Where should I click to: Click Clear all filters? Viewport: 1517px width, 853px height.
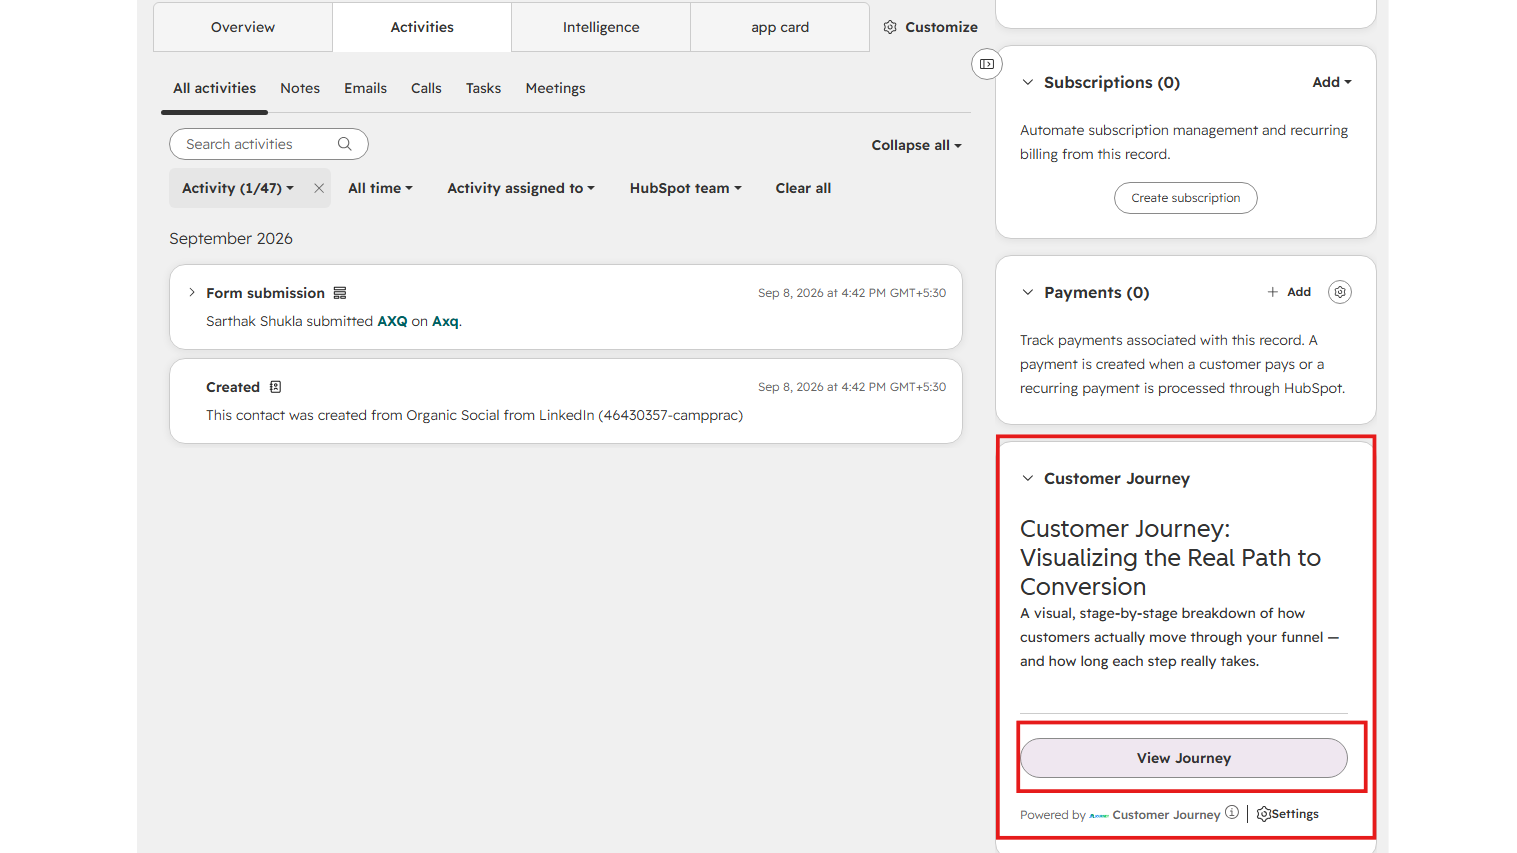(803, 188)
